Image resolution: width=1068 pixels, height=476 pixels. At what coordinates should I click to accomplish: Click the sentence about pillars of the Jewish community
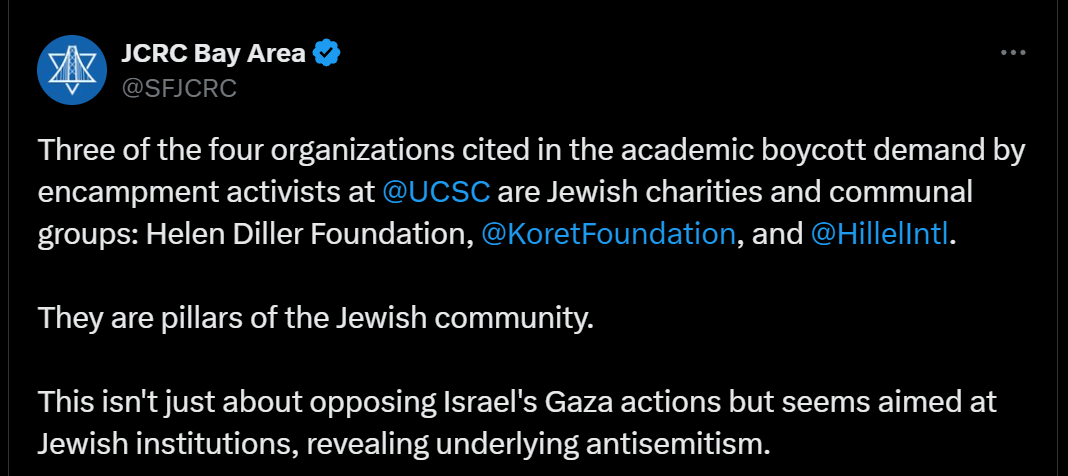pos(315,318)
